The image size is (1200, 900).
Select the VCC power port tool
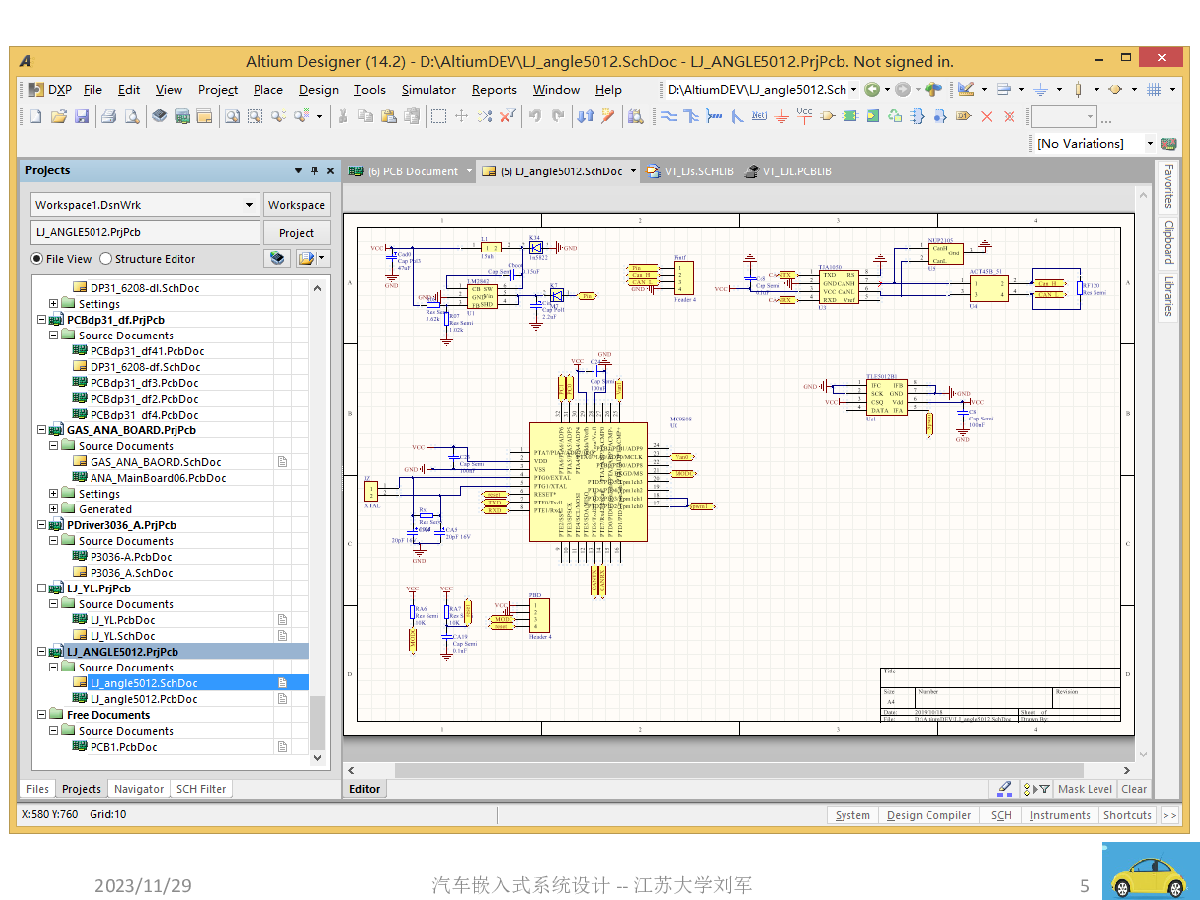click(805, 116)
